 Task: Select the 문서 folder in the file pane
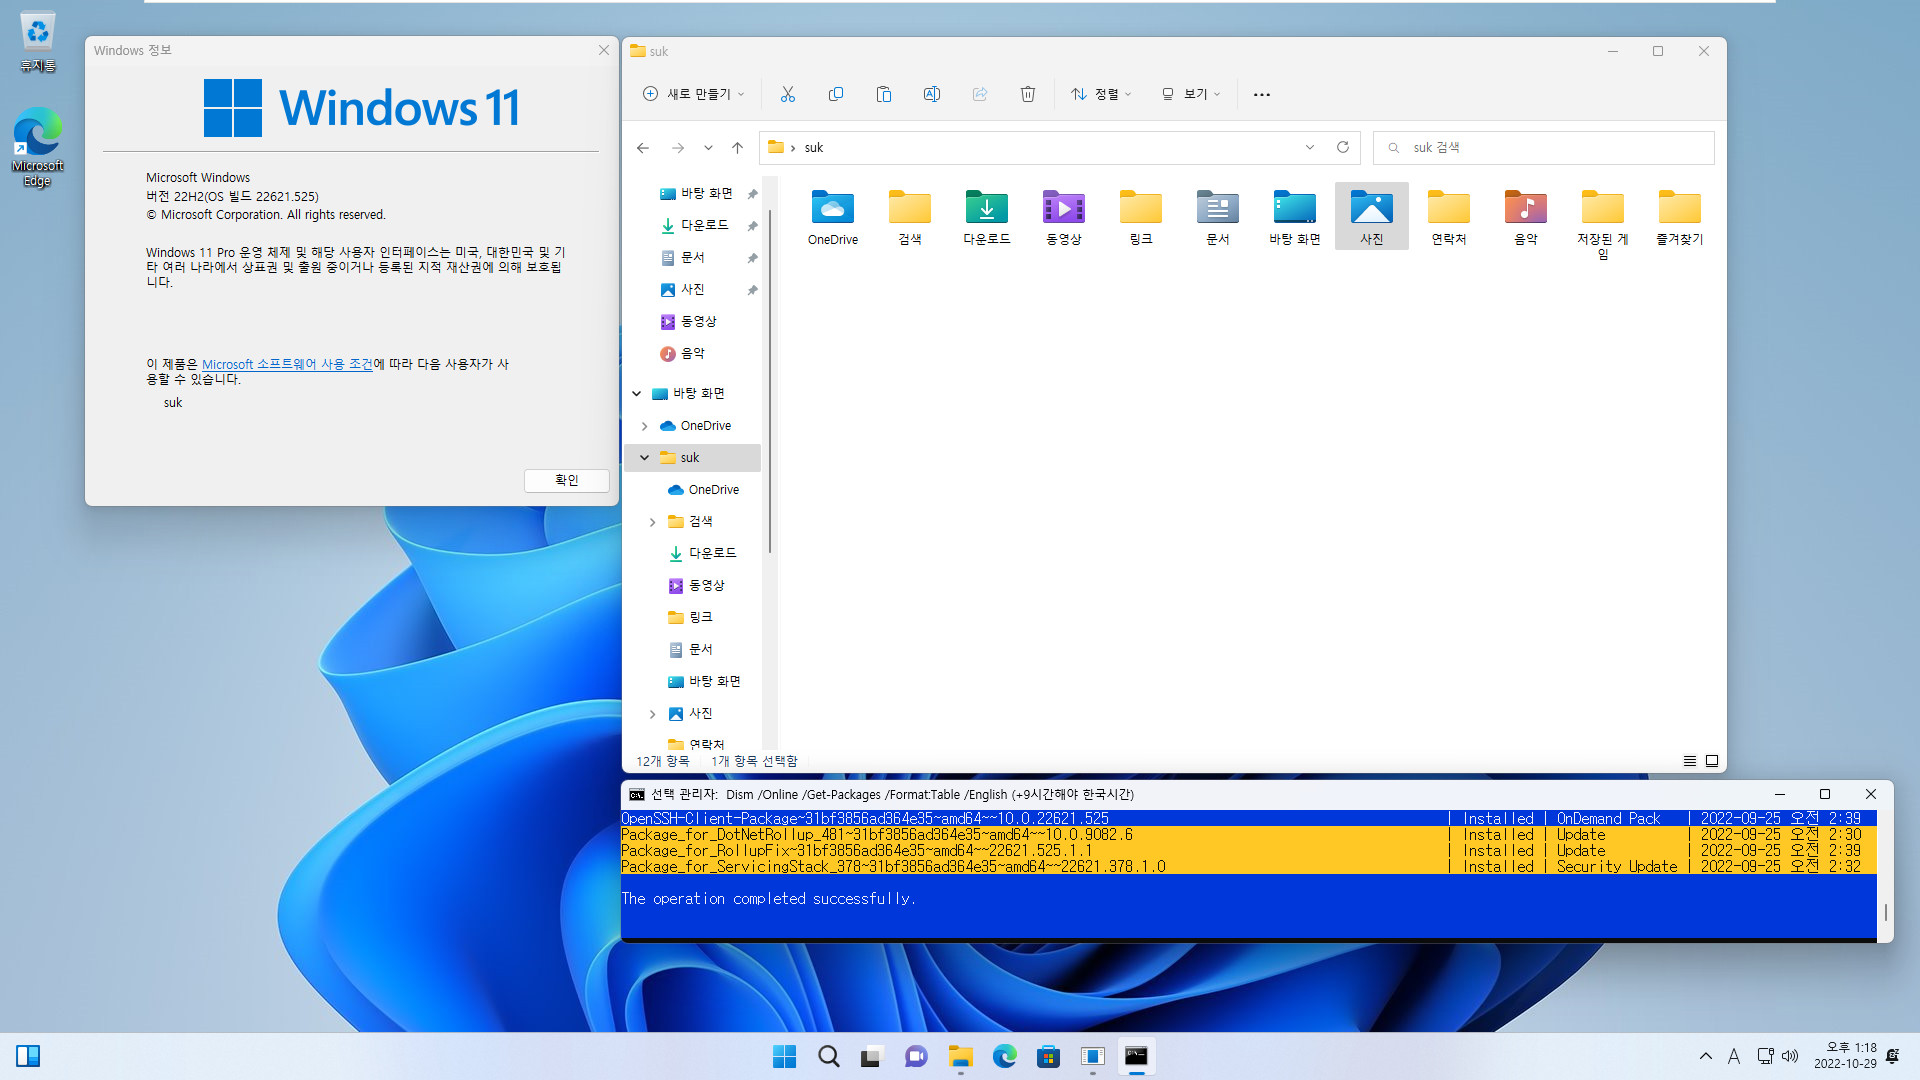click(x=1218, y=217)
